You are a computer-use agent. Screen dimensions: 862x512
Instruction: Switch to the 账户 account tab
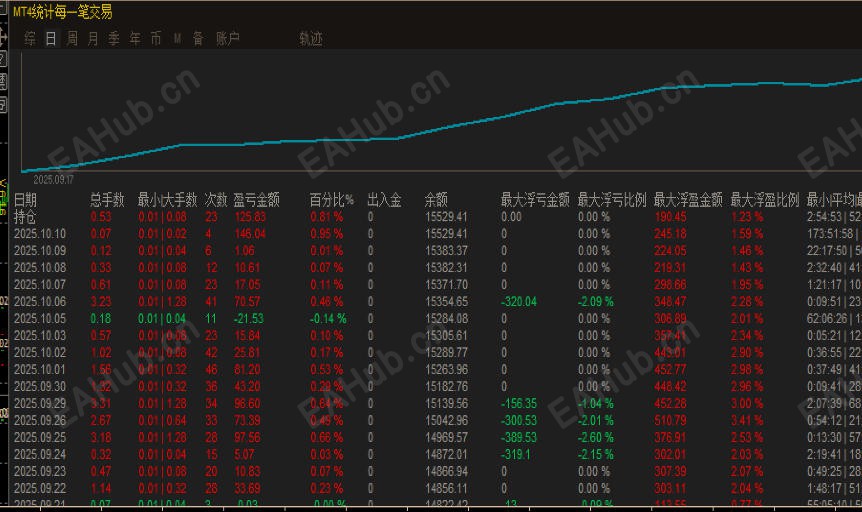click(x=228, y=38)
